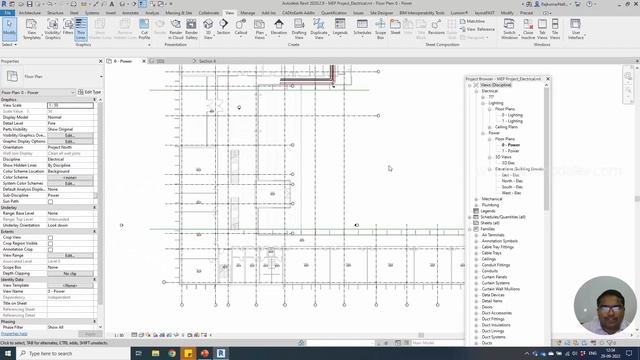Switch to the Systems ribbon tab
640x360 pixels.
tap(92, 13)
